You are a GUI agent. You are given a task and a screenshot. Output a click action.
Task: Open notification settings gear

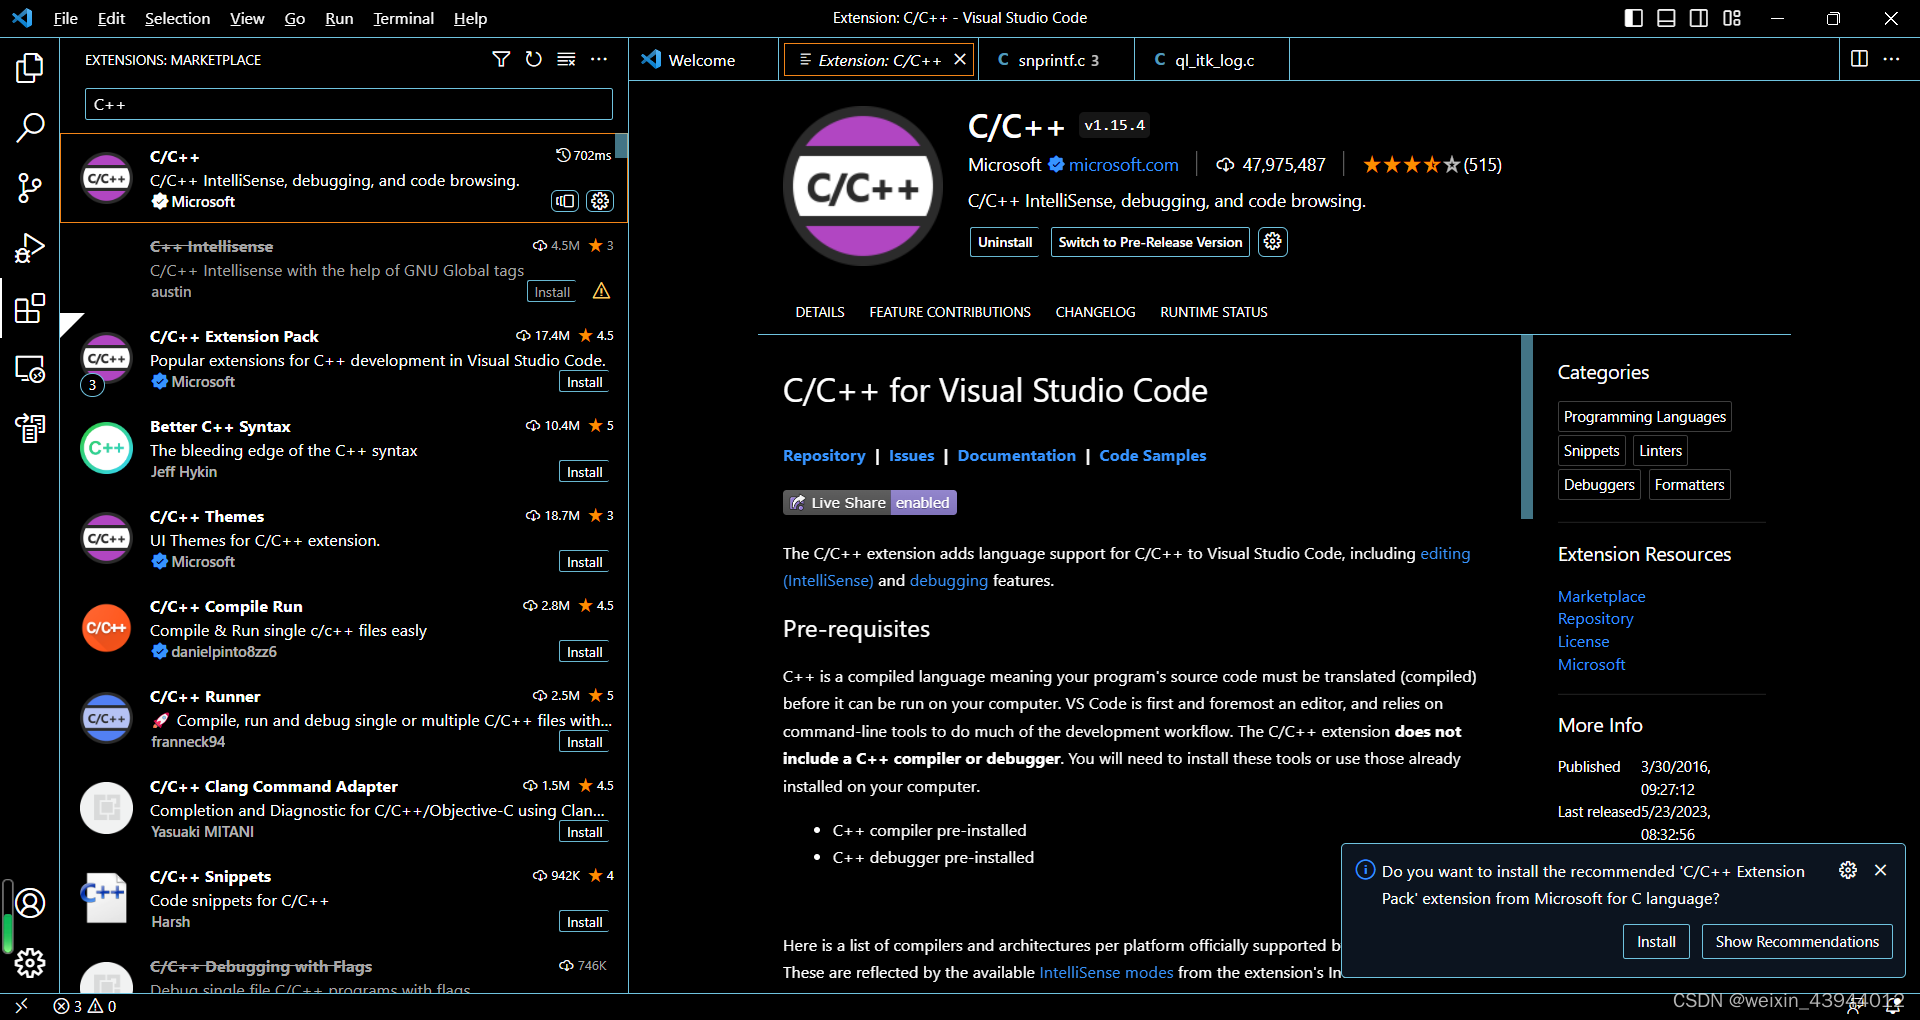1848,870
